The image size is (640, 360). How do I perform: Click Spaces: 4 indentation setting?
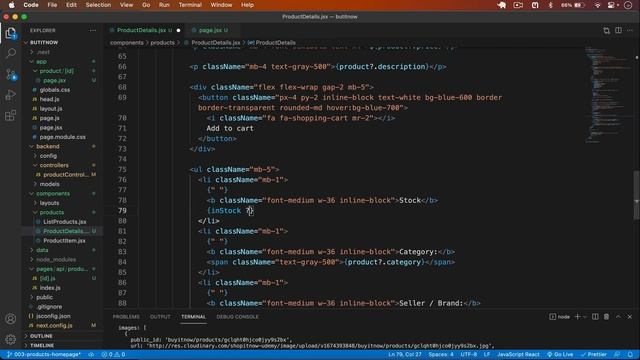coord(441,354)
